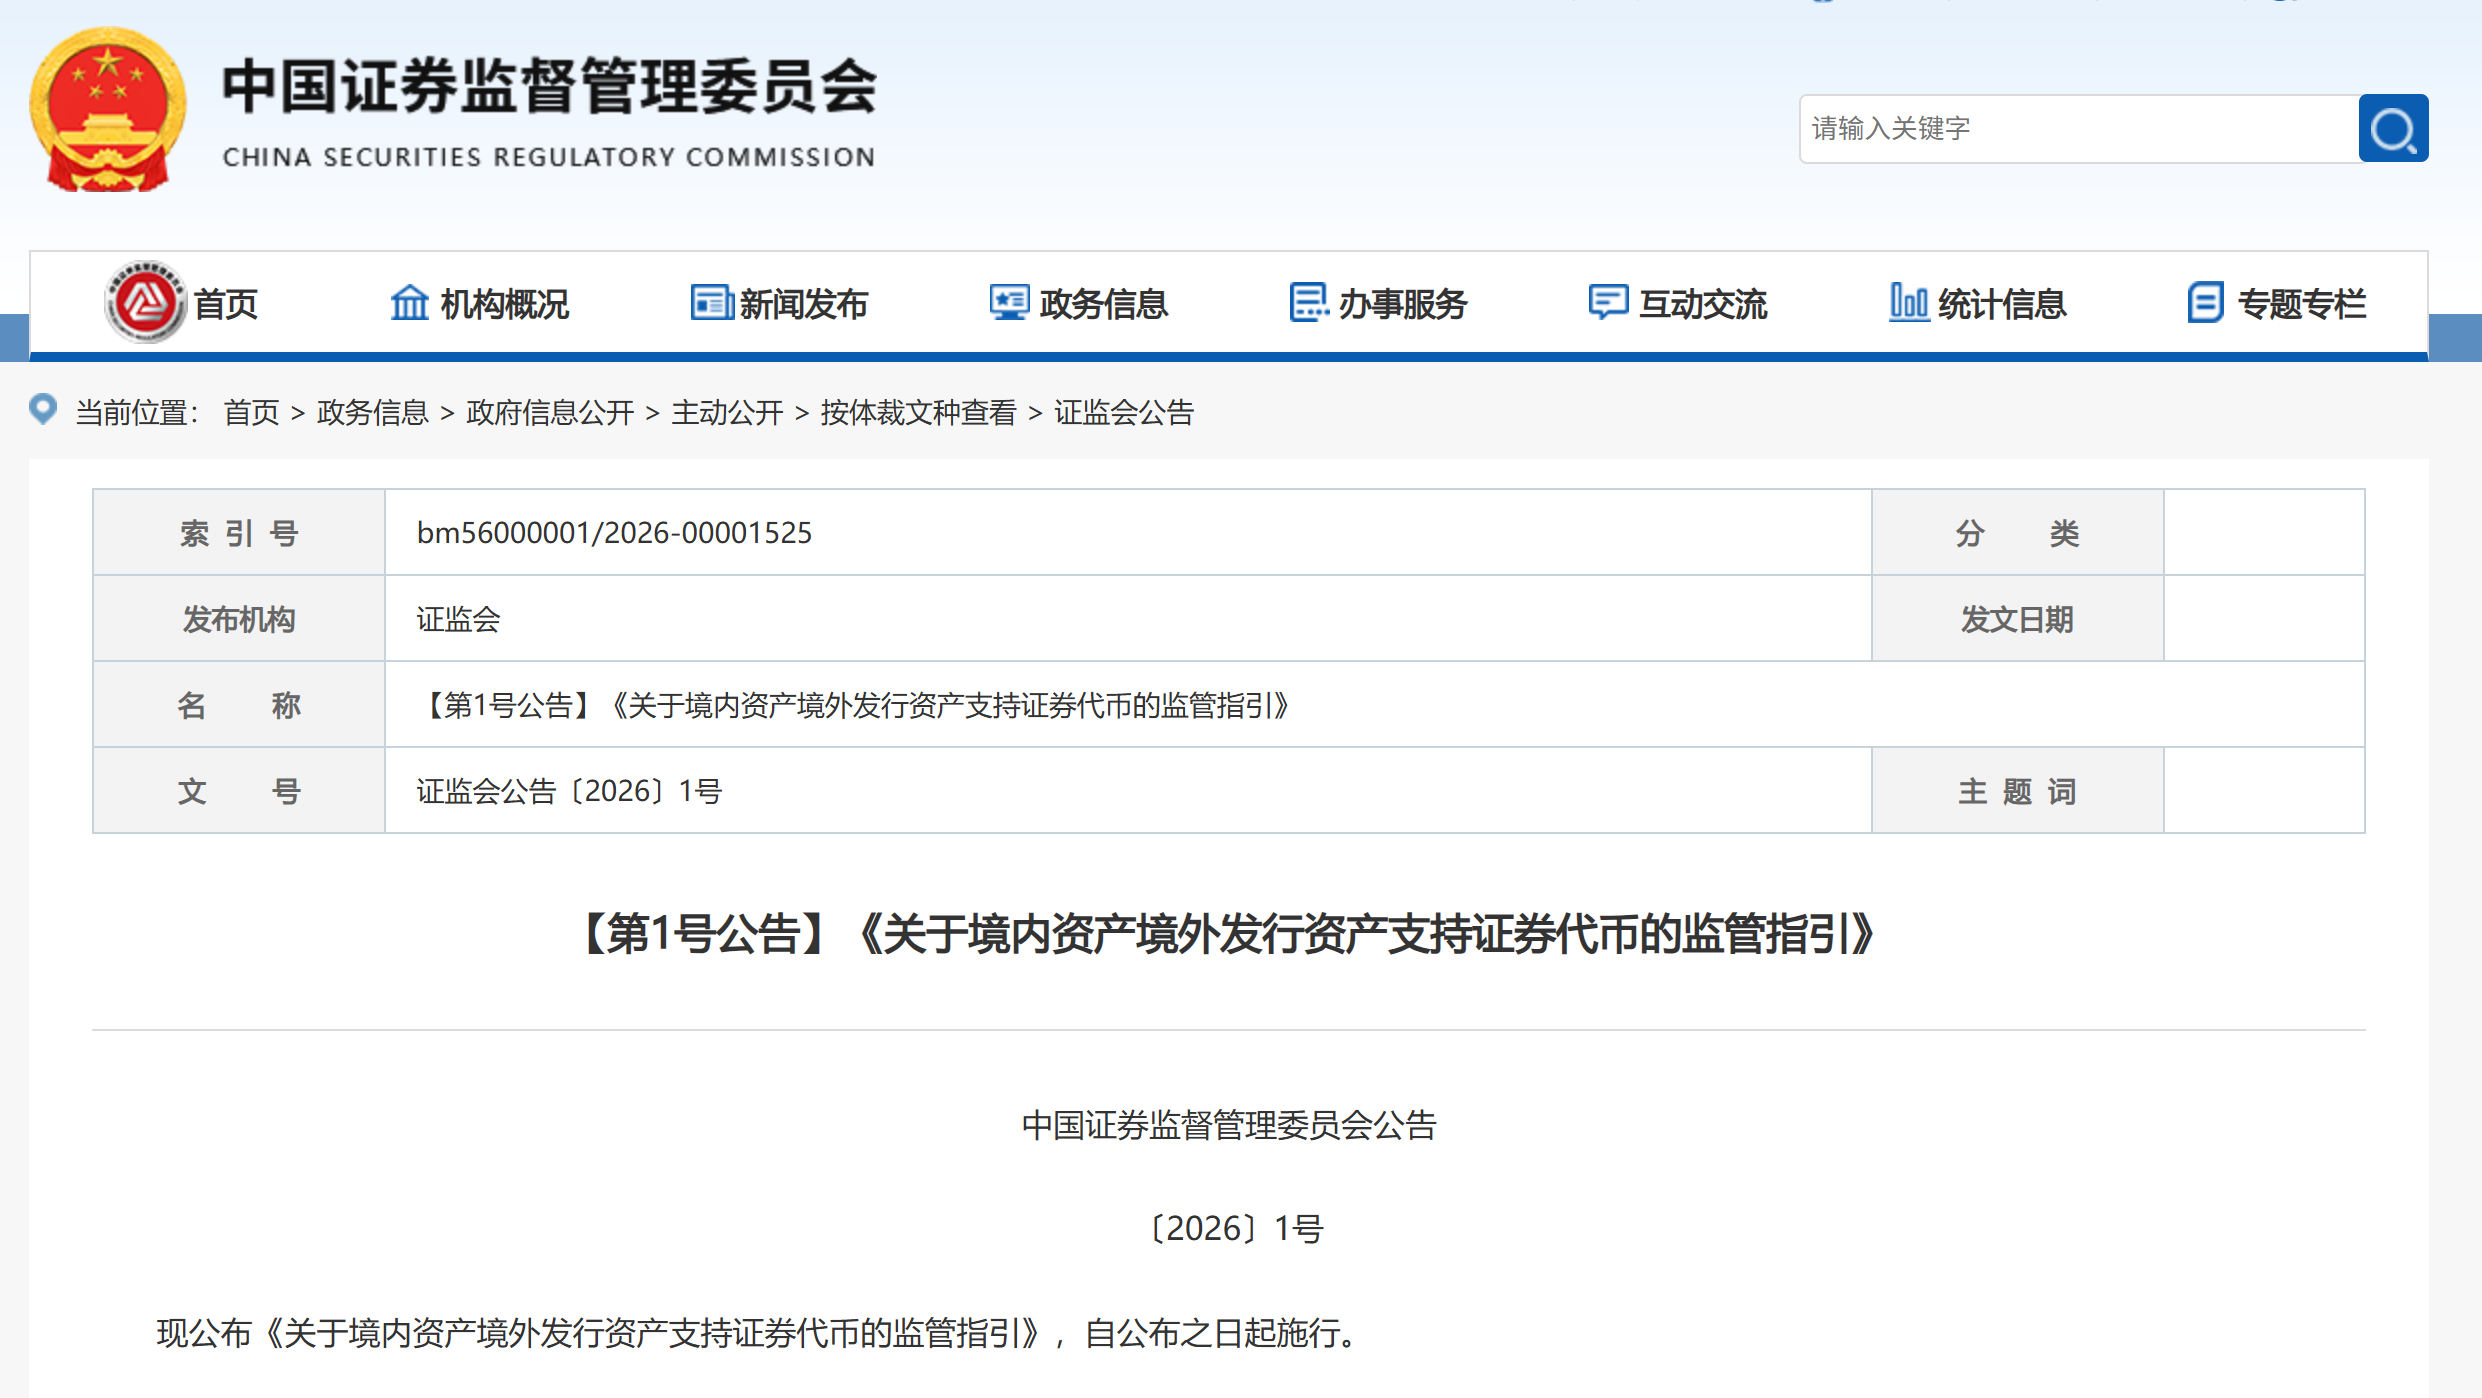Open 证监会公告 breadcrumb link
The width and height of the screenshot is (2482, 1398).
pyautogui.click(x=1124, y=412)
